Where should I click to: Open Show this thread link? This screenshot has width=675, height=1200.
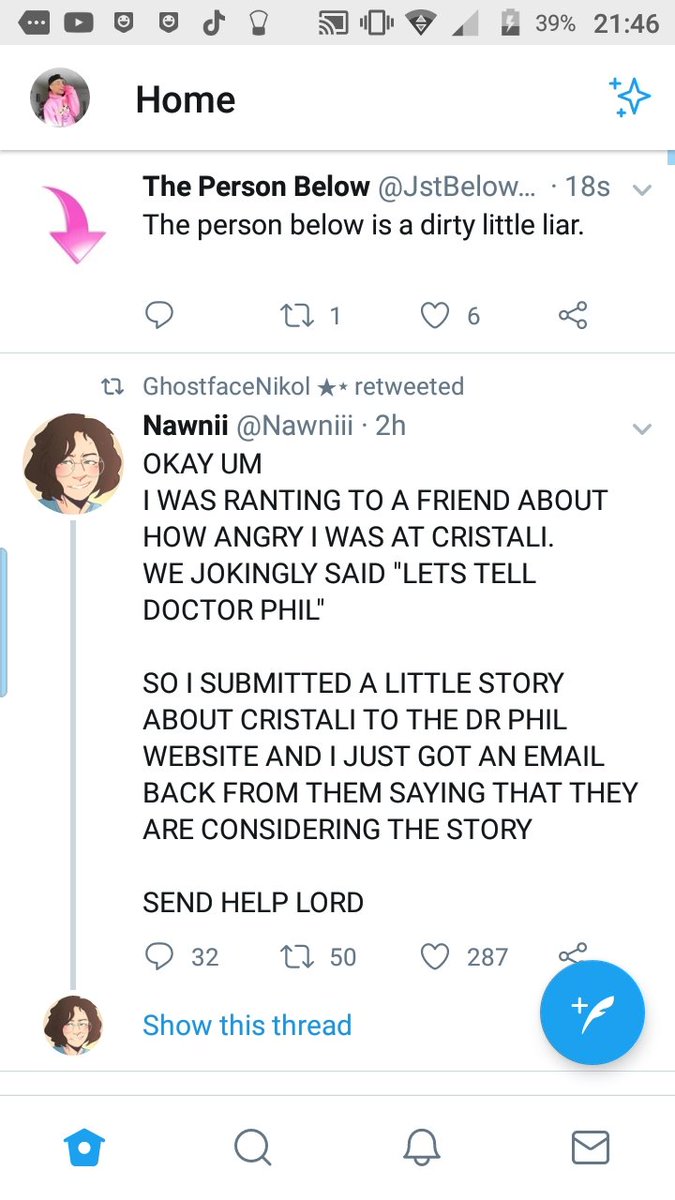(247, 1025)
